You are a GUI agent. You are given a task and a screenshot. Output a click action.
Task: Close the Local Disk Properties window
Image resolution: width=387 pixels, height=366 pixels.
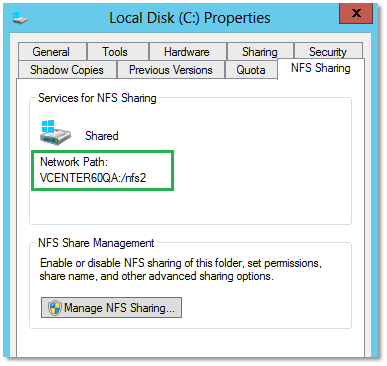[x=356, y=13]
